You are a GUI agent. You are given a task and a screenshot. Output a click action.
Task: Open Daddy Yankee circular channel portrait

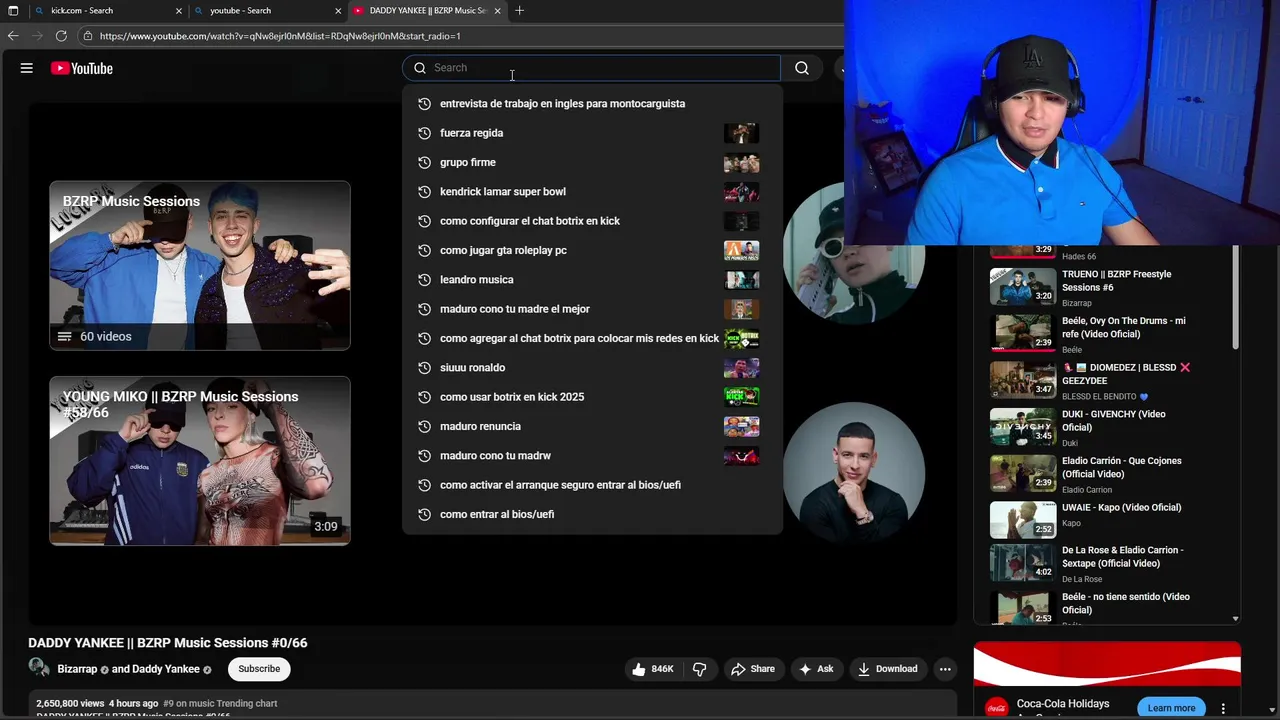[x=853, y=472]
